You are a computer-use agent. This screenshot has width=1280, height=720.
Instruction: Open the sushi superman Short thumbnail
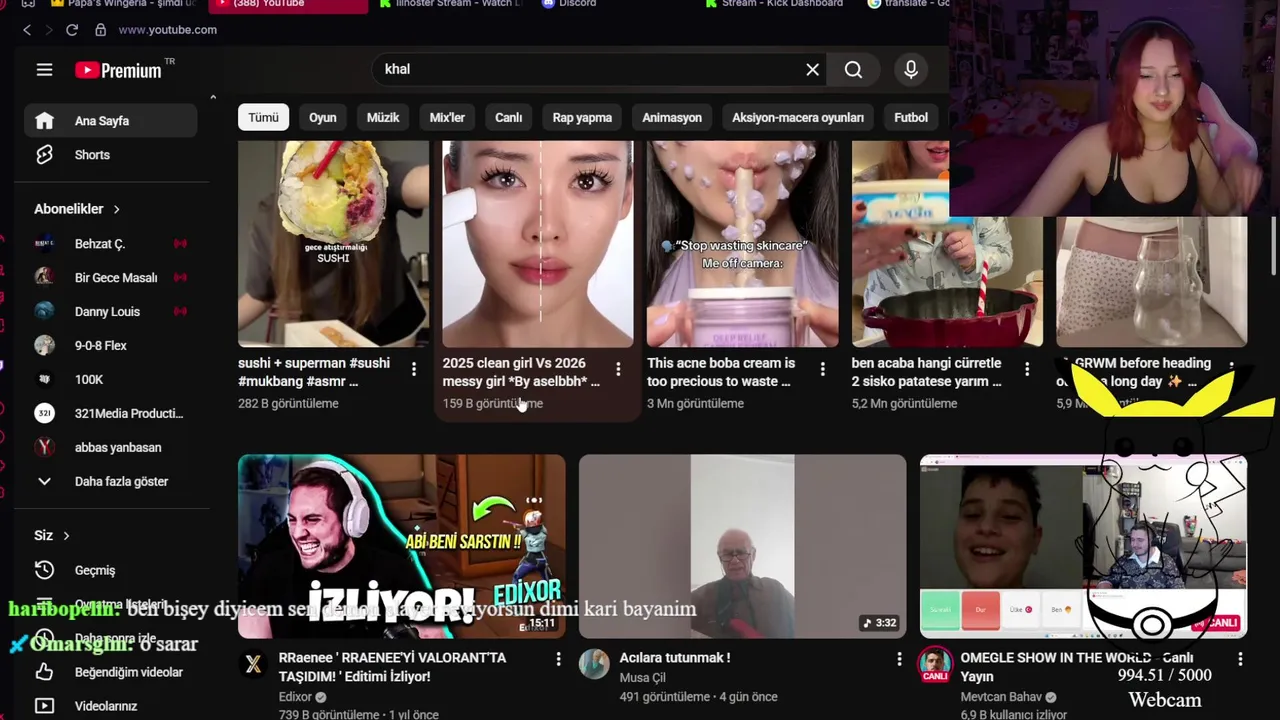333,243
